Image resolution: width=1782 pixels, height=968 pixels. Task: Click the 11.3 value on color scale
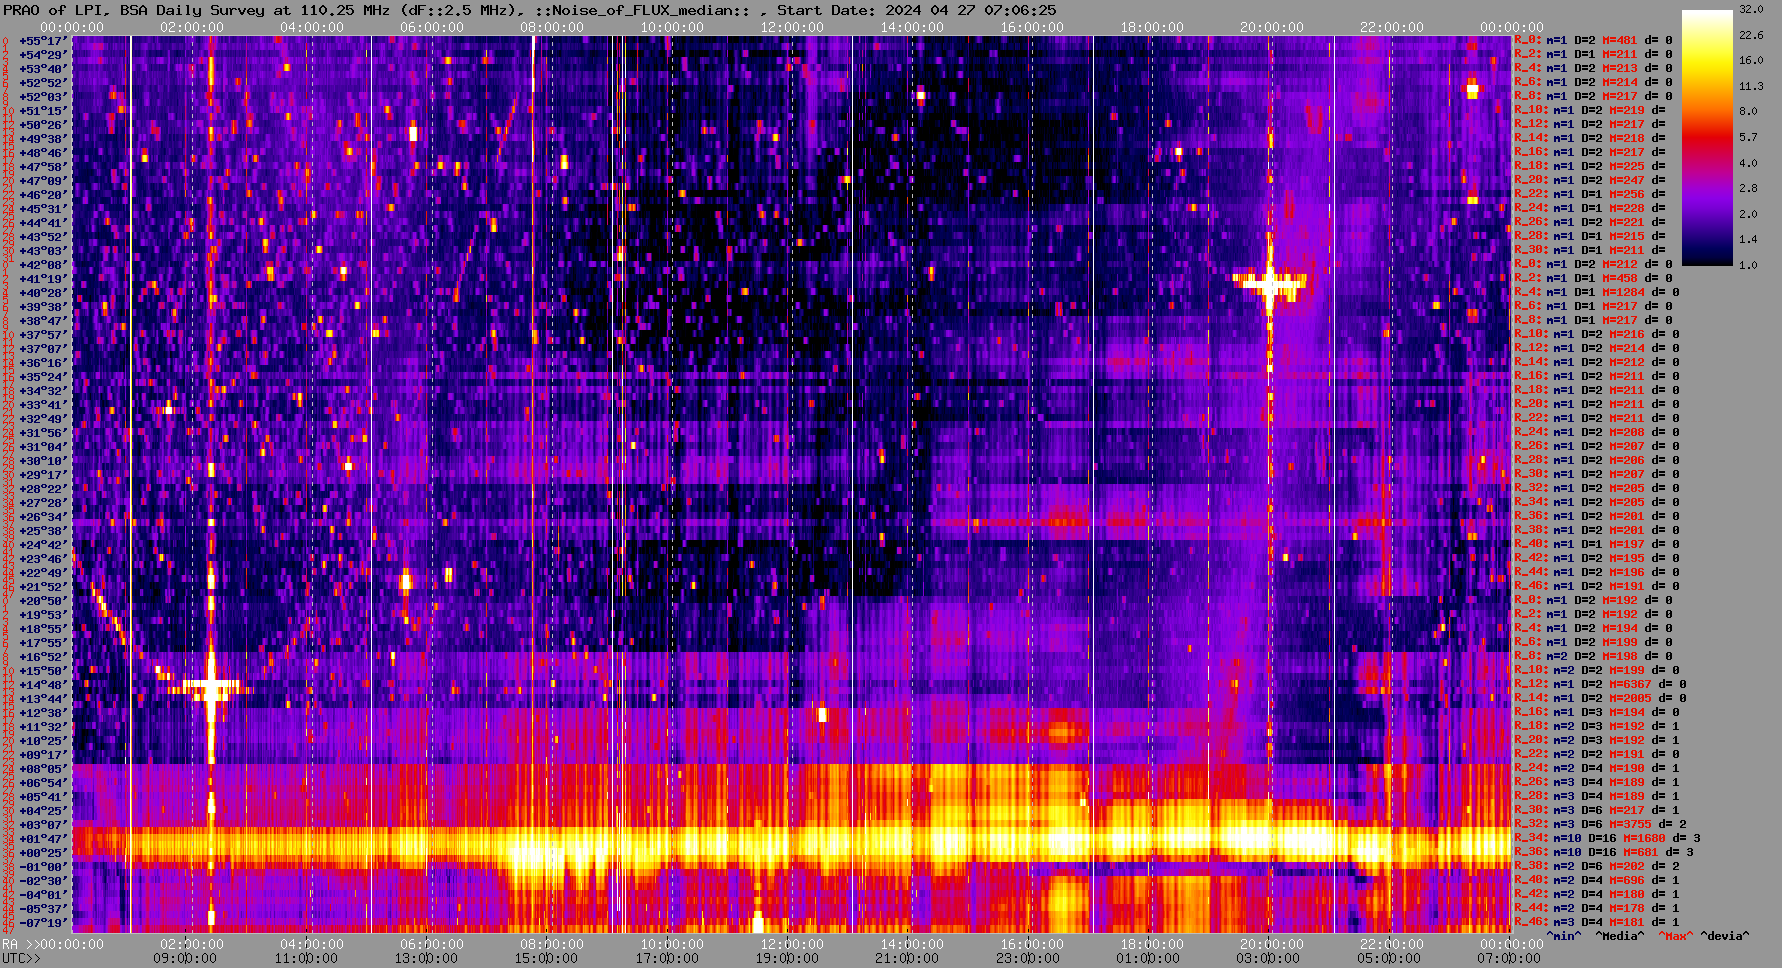(x=1750, y=86)
